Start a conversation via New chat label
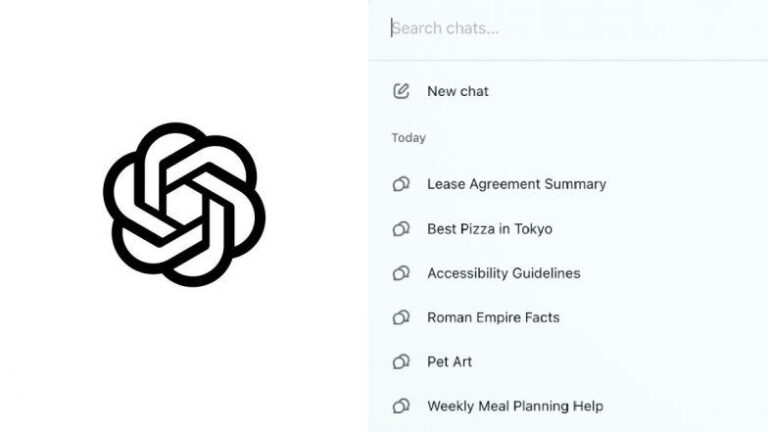 coord(458,91)
